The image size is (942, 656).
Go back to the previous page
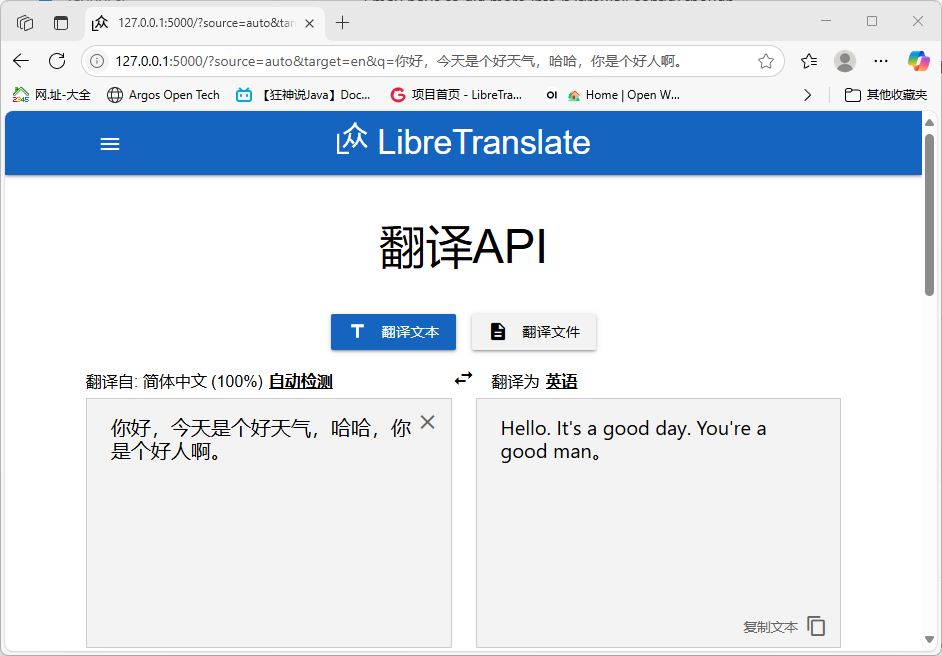click(21, 61)
